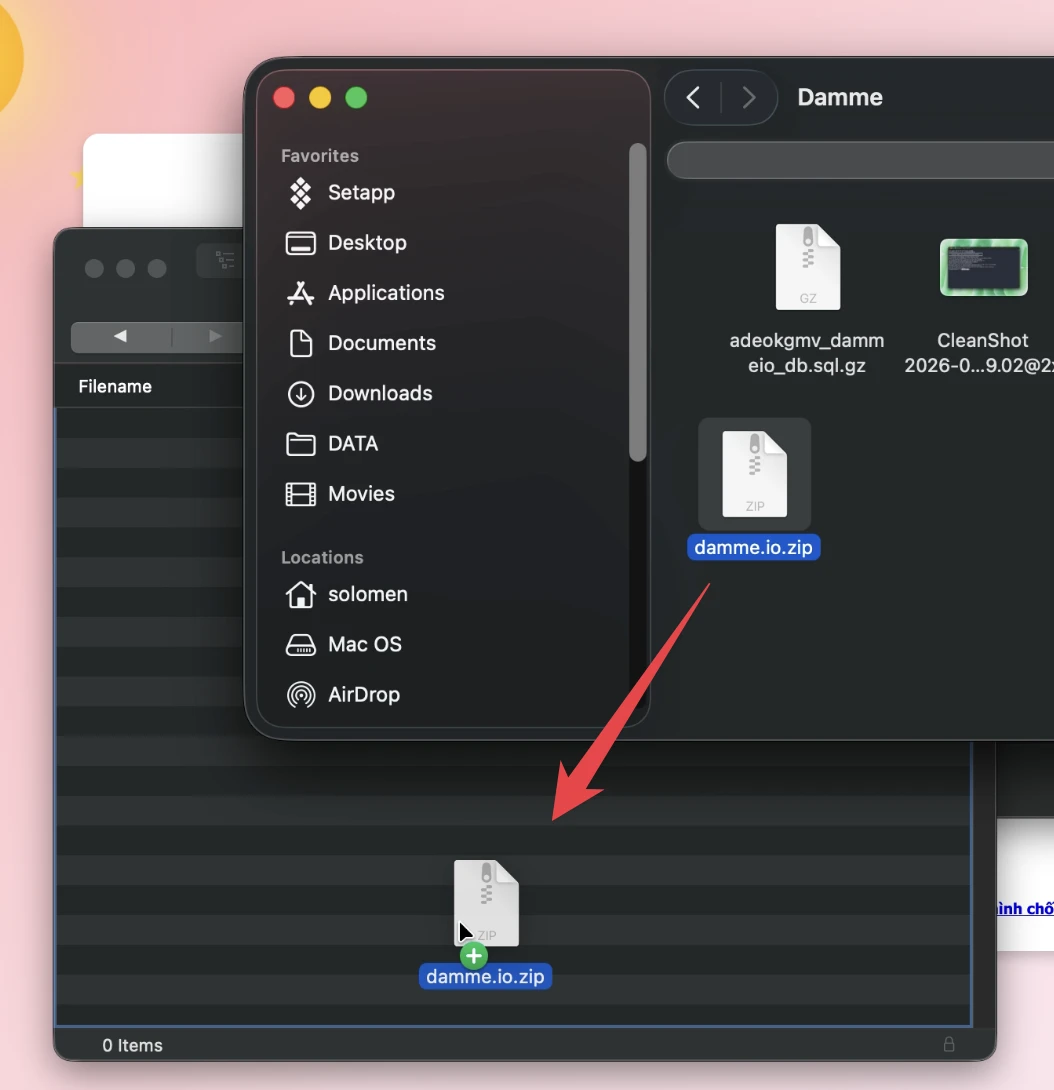This screenshot has height=1090, width=1054.
Task: Select the Mac OS disk under Locations
Action: (343, 644)
